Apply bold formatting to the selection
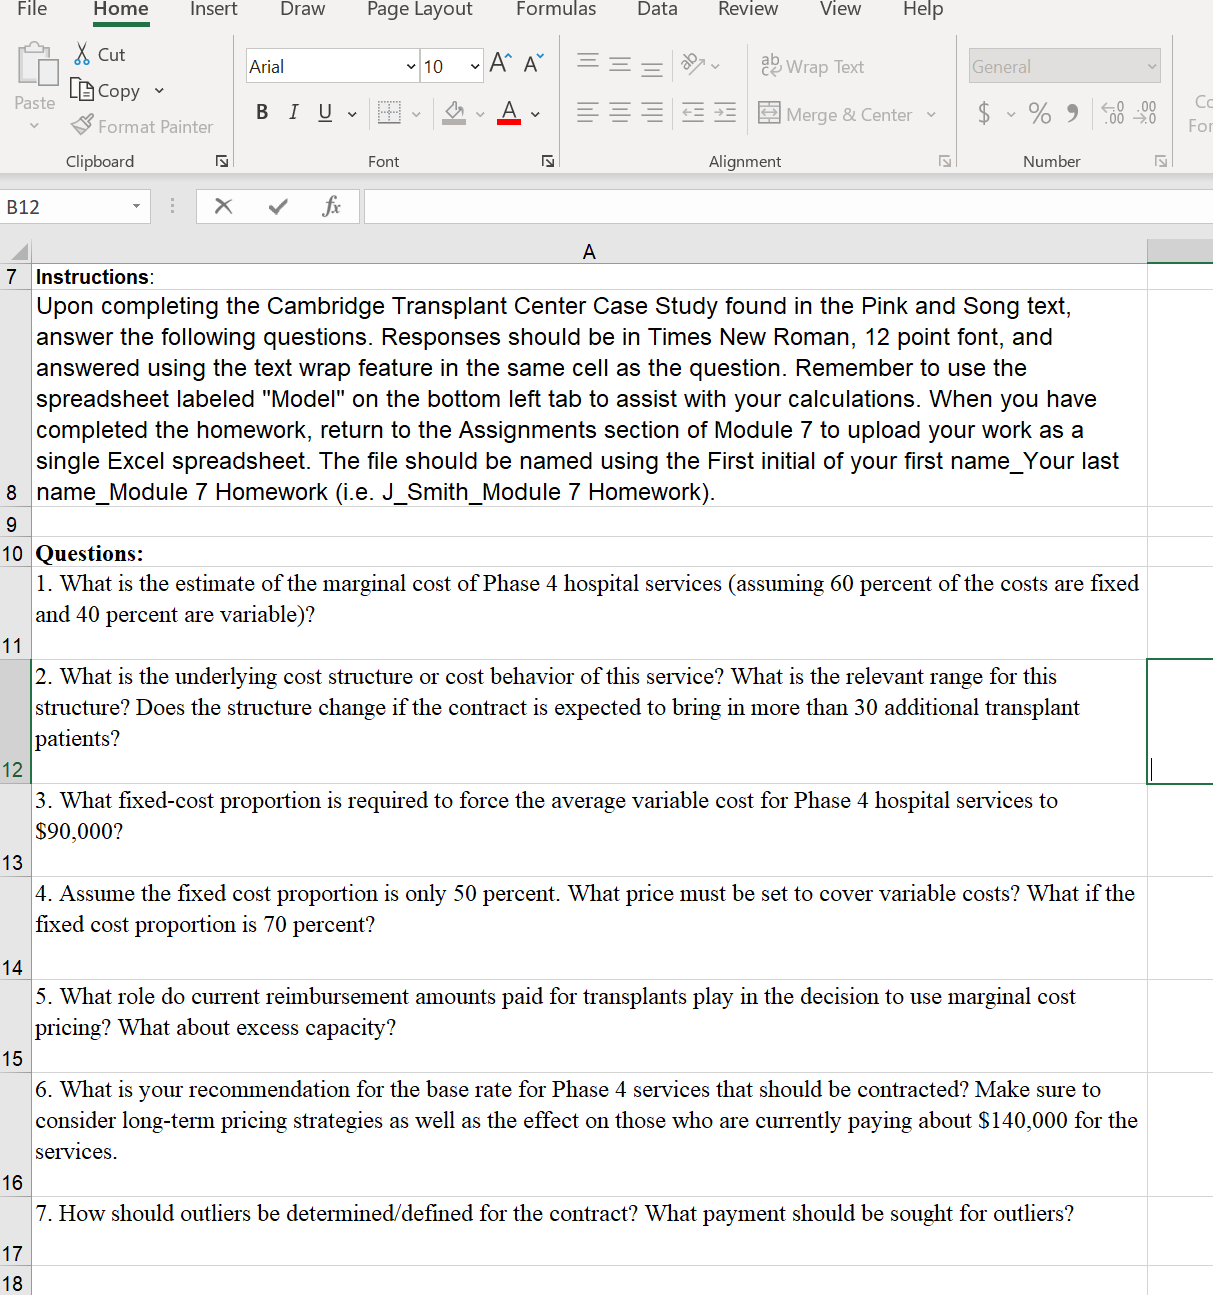Image resolution: width=1213 pixels, height=1295 pixels. 262,112
